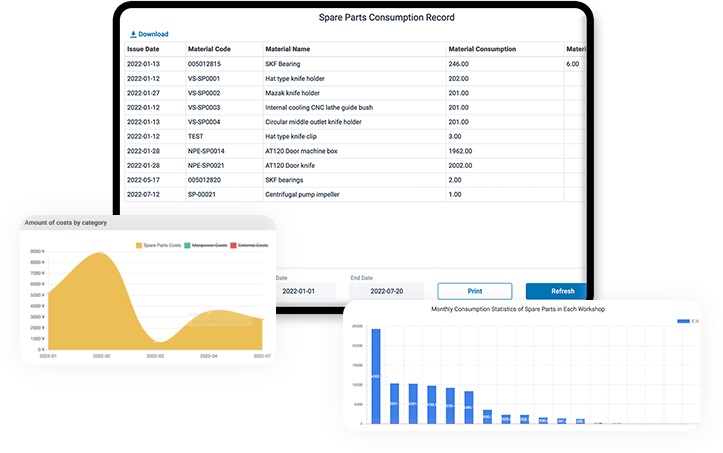Click the Download link text

153,34
